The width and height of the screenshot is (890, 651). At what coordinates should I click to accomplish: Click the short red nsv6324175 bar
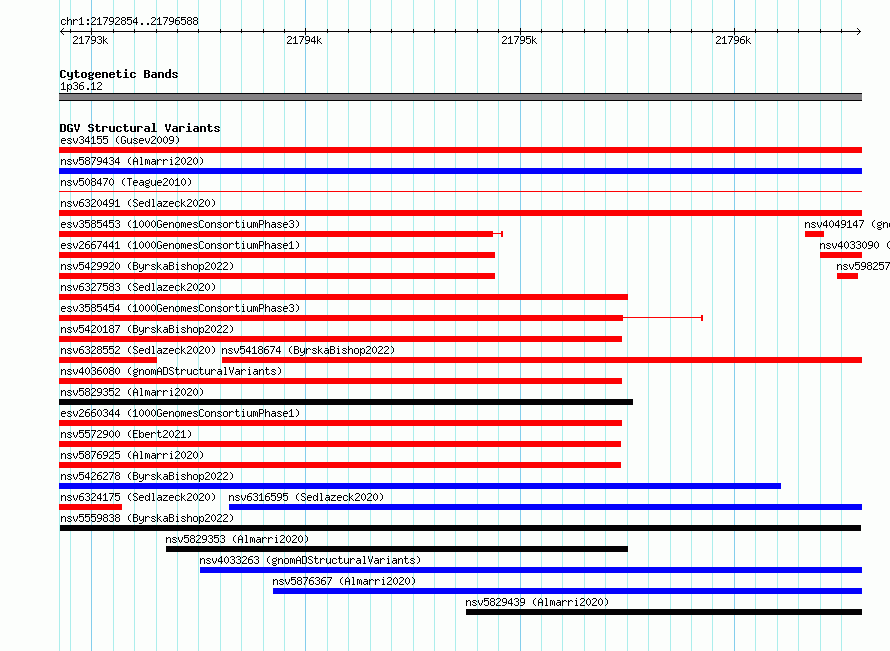90,507
